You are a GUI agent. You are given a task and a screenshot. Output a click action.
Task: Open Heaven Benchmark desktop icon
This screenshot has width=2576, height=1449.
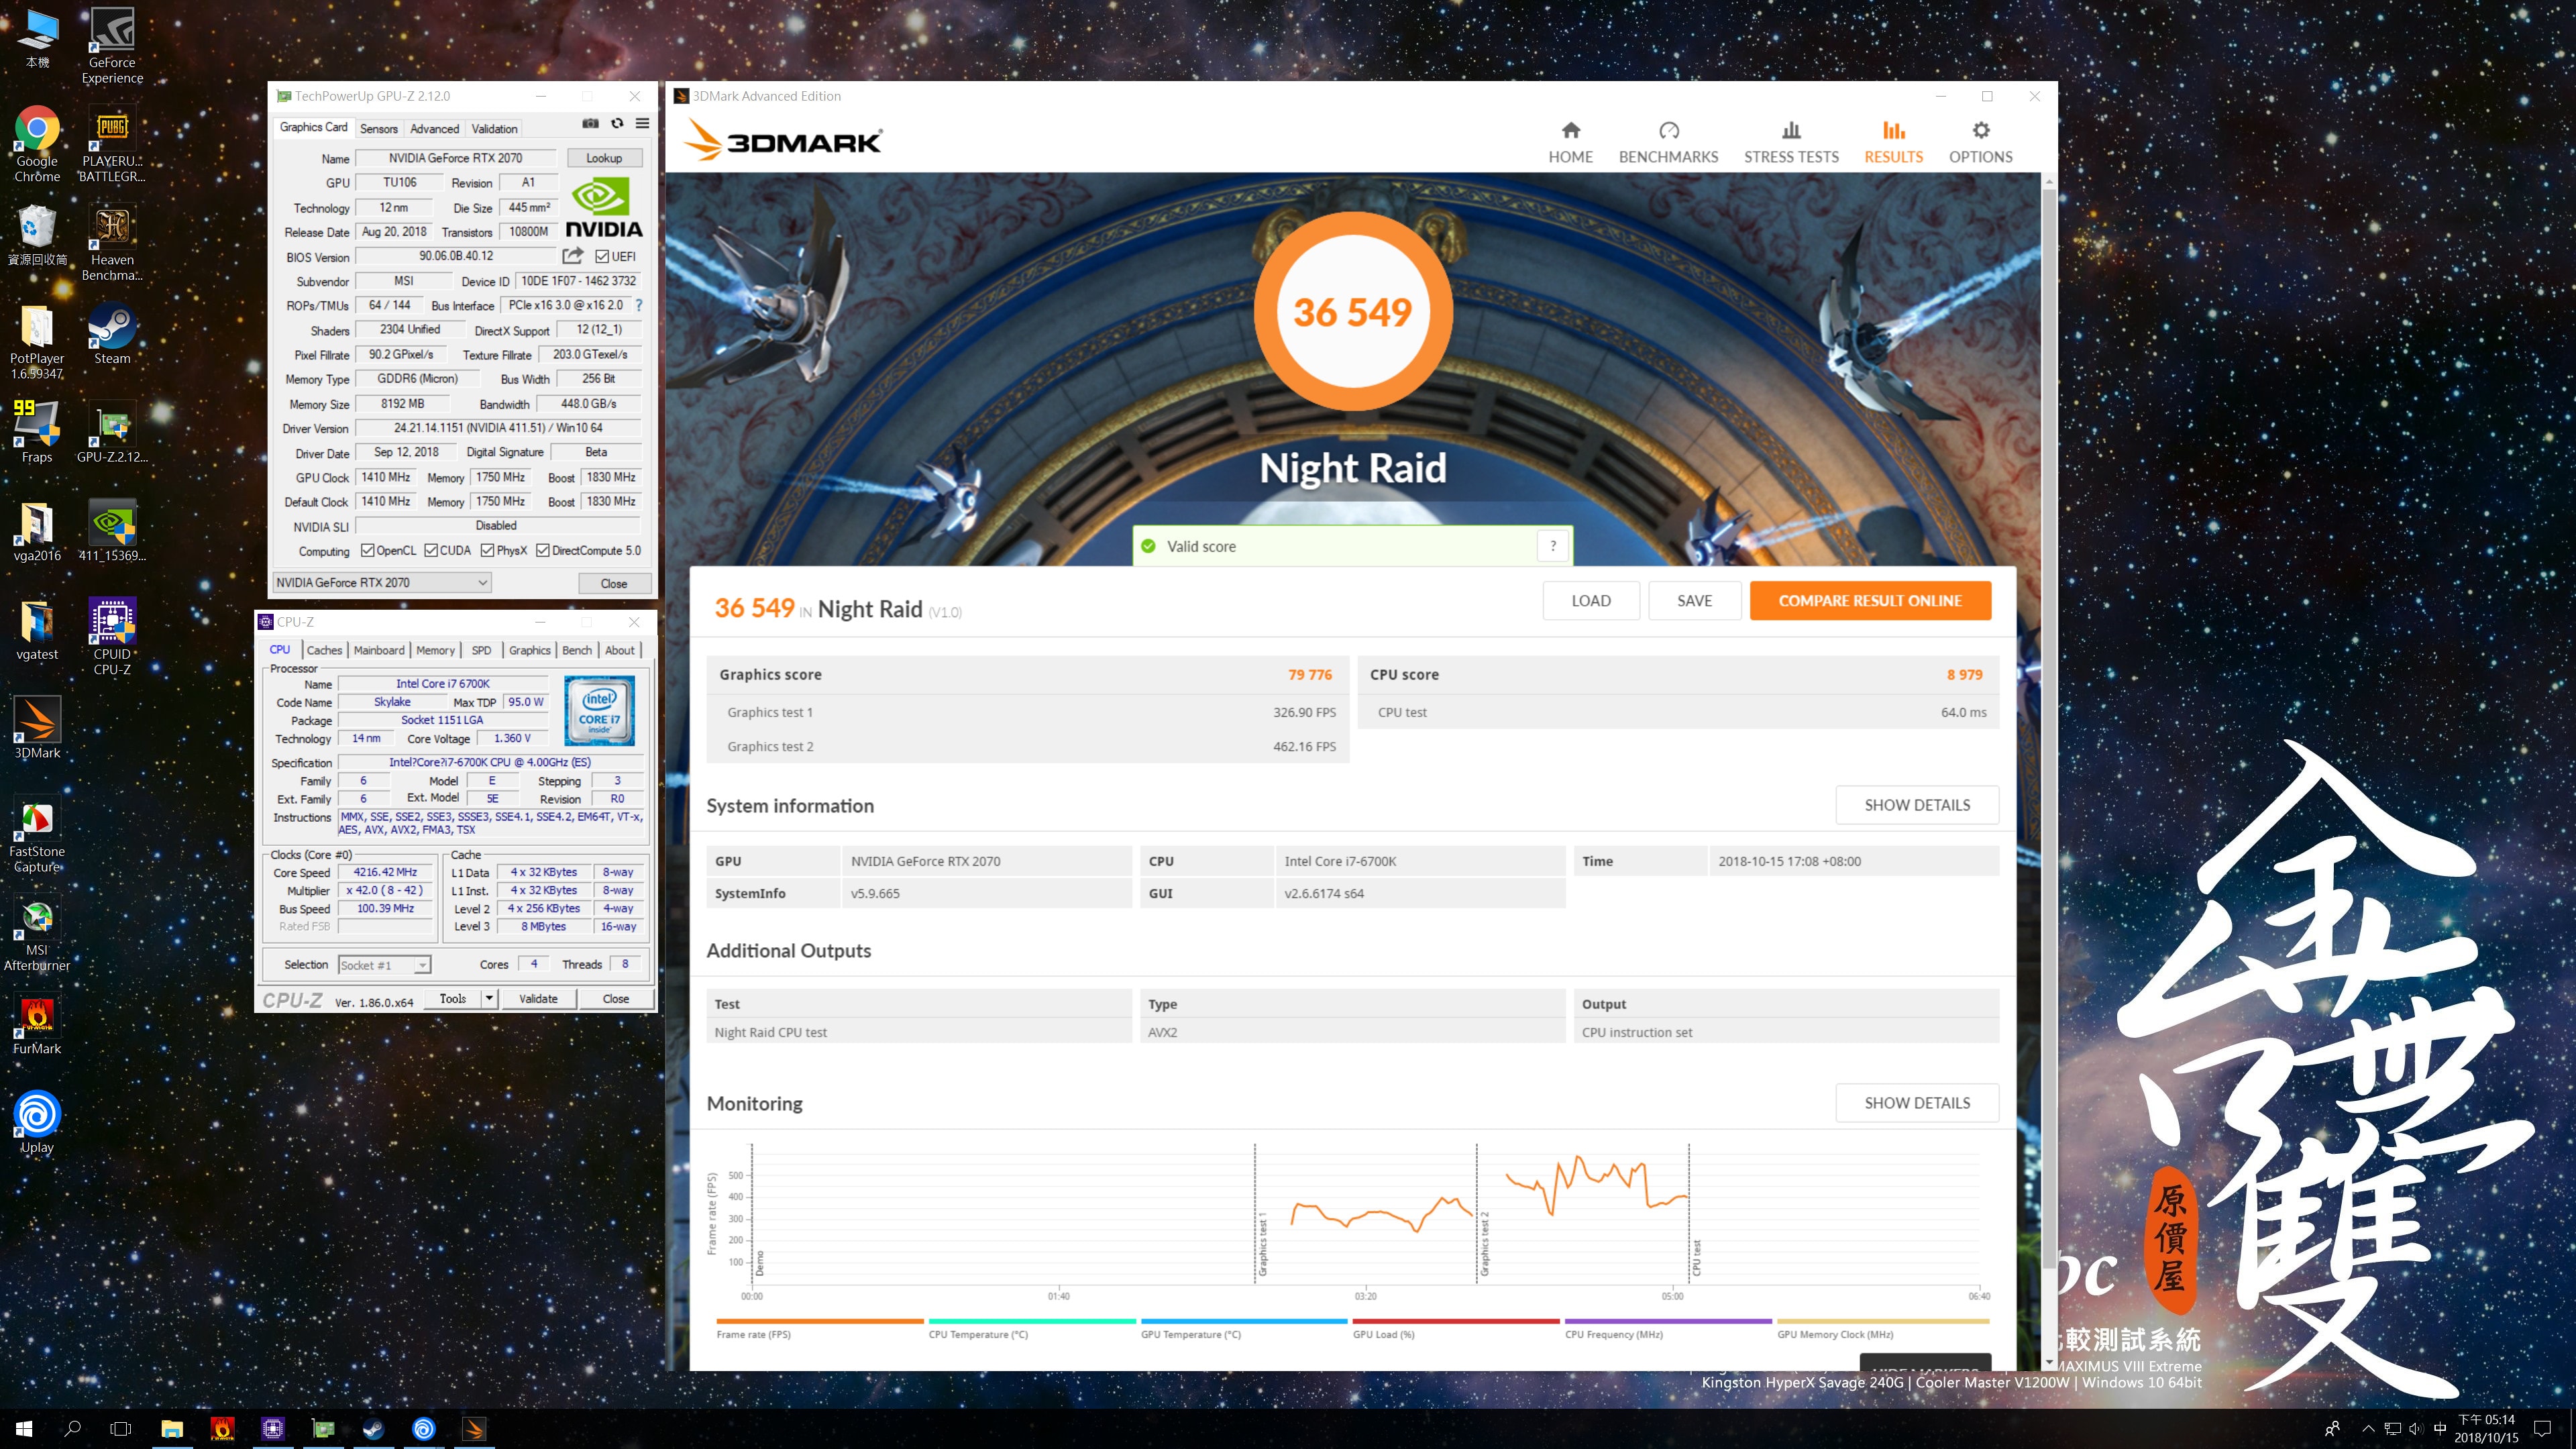coord(112,243)
